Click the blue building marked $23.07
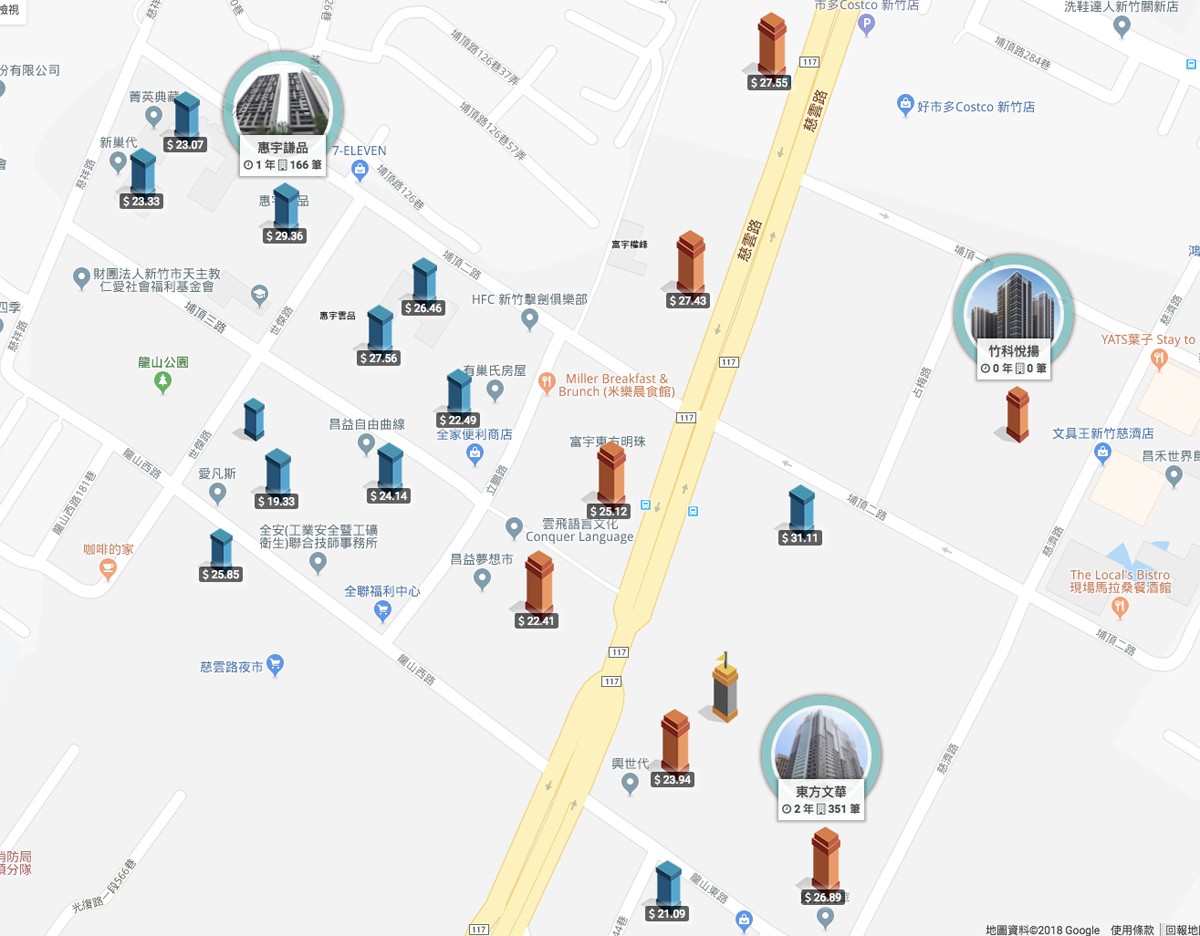 click(x=186, y=115)
